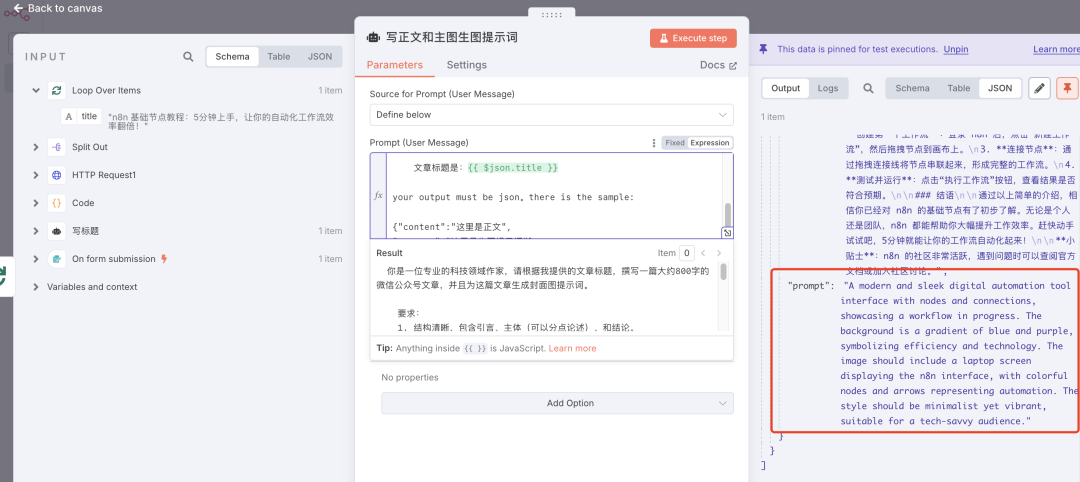Expand the prompt editor with corner icon
This screenshot has height=482, width=1080.
pos(726,233)
